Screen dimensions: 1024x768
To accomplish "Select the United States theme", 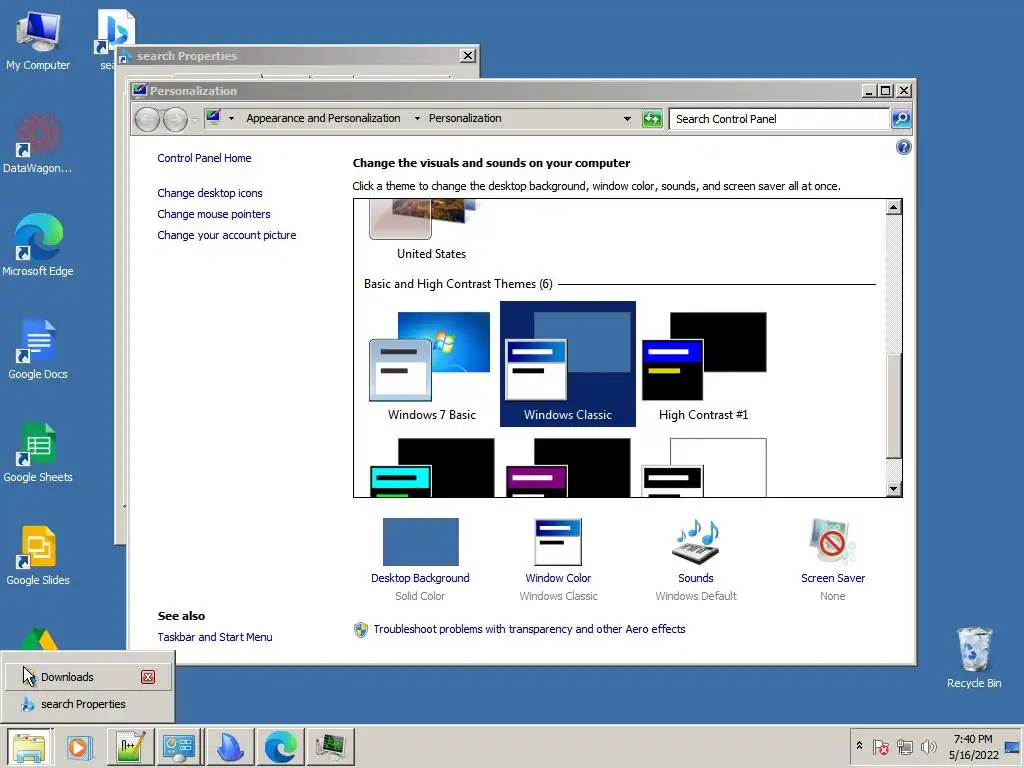I will tap(431, 231).
